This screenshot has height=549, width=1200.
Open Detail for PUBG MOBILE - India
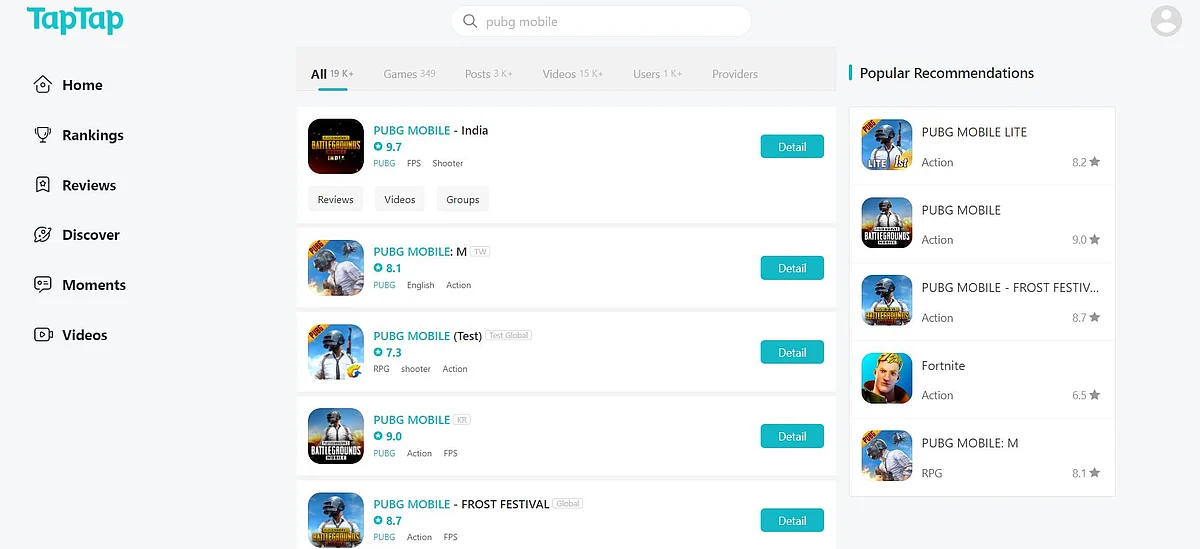(792, 147)
